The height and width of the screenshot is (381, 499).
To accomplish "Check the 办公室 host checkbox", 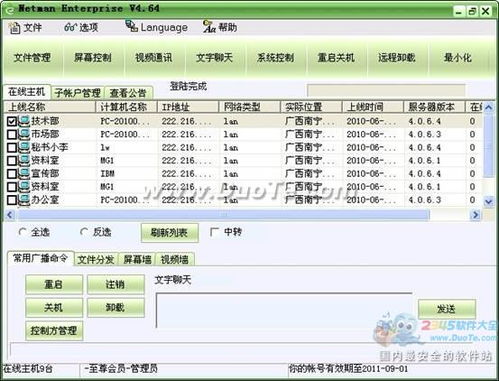I will [x=12, y=200].
